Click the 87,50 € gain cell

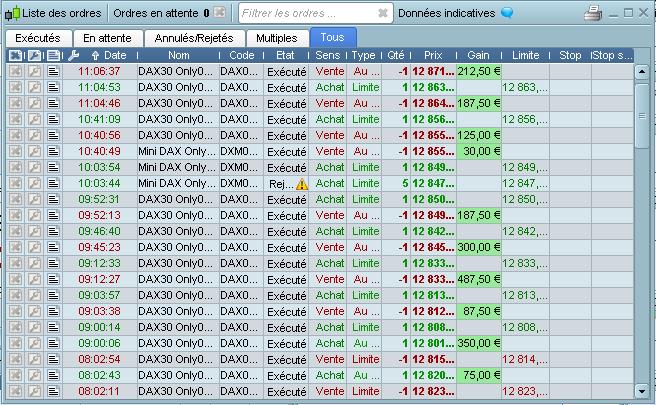(479, 311)
